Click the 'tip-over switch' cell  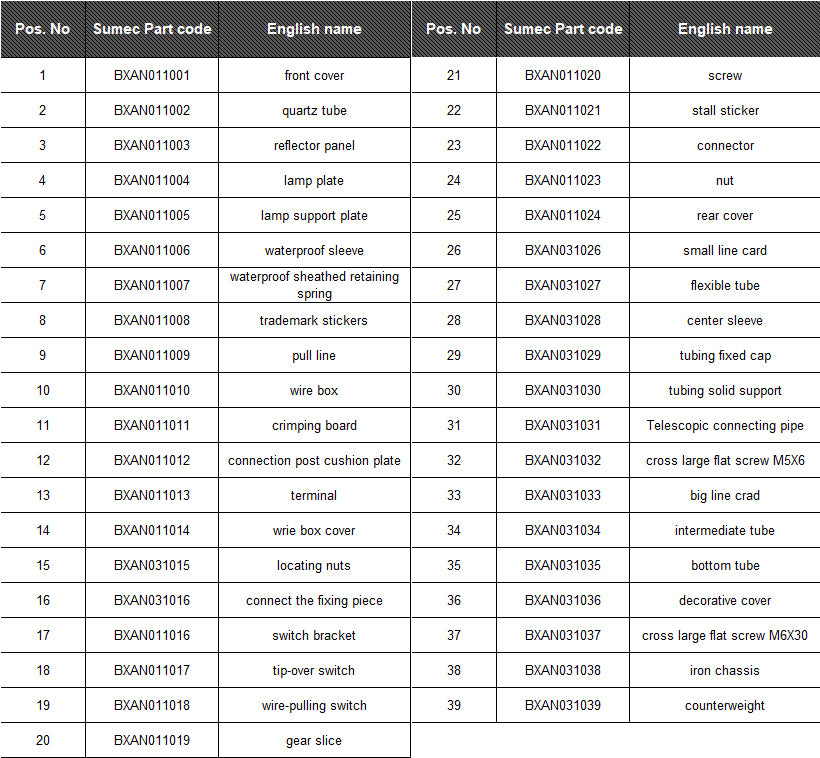pos(314,670)
